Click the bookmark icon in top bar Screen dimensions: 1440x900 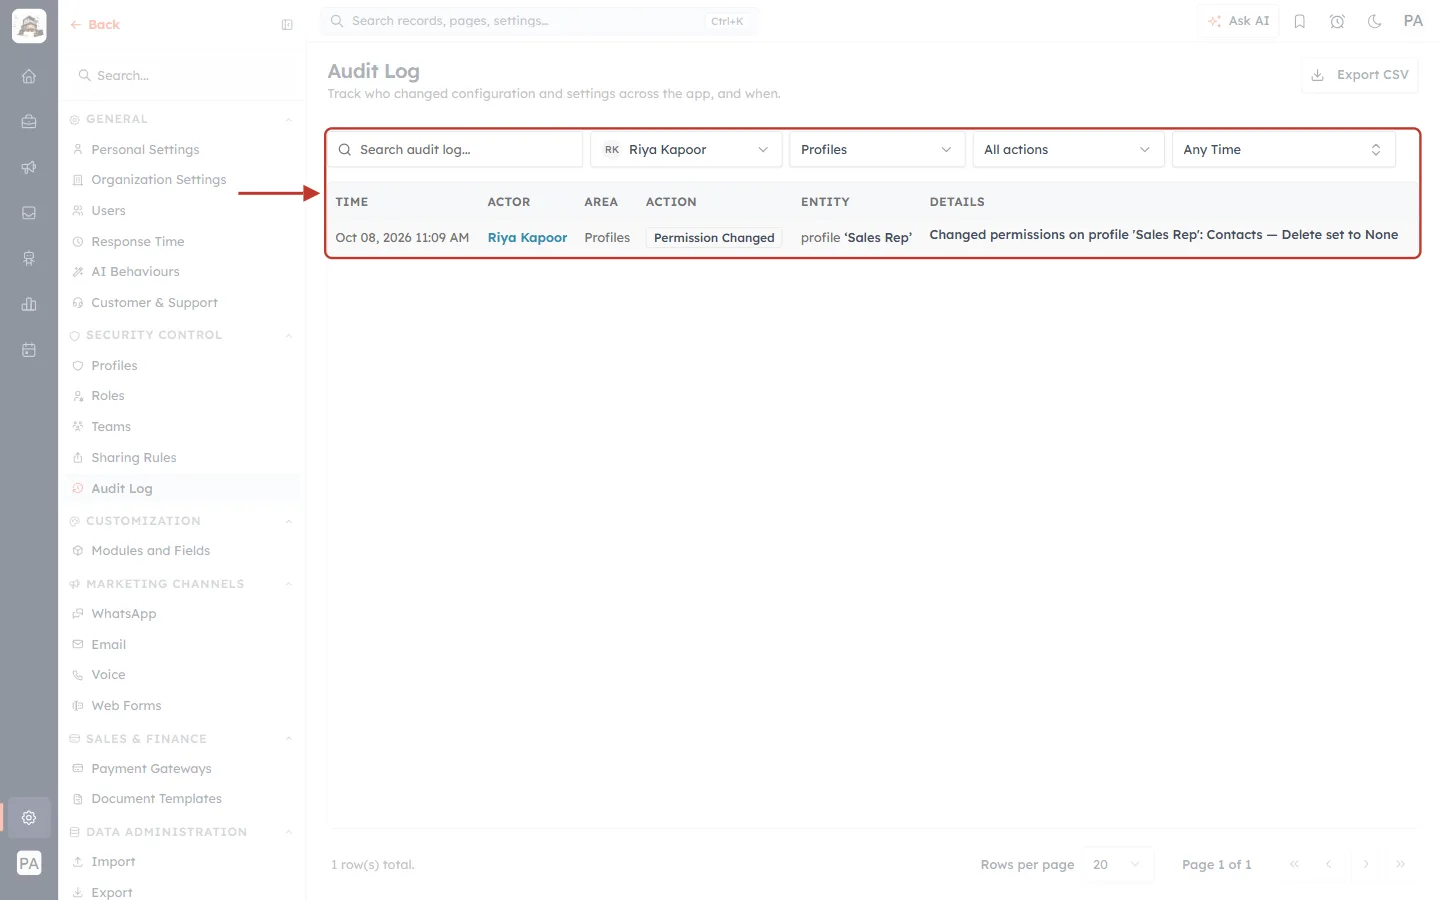tap(1300, 21)
